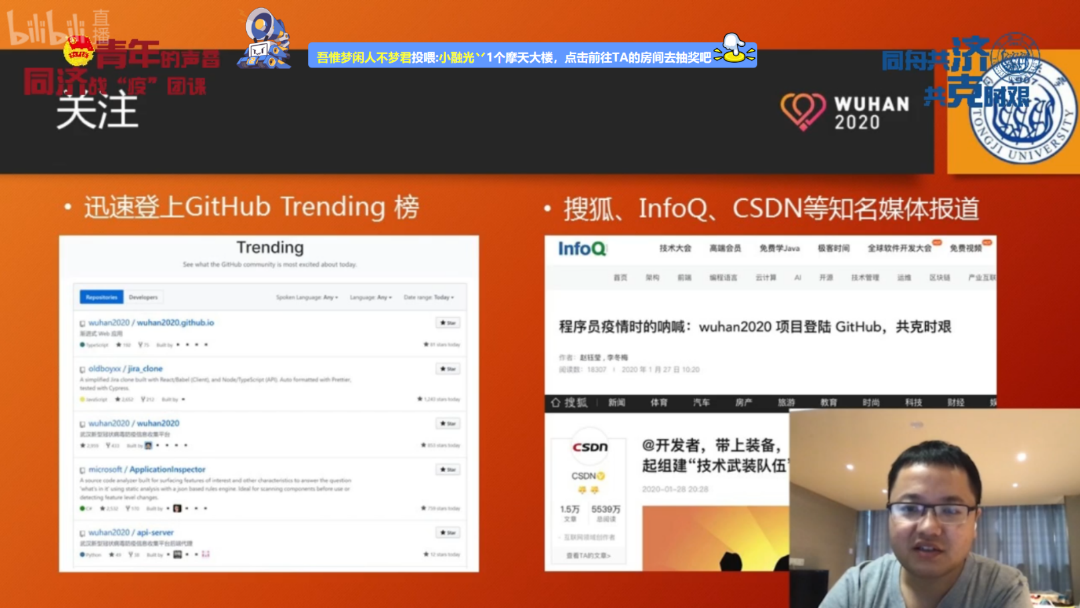Expand the Language filter dropdown
Screen dimensions: 1080x608
coord(370,297)
